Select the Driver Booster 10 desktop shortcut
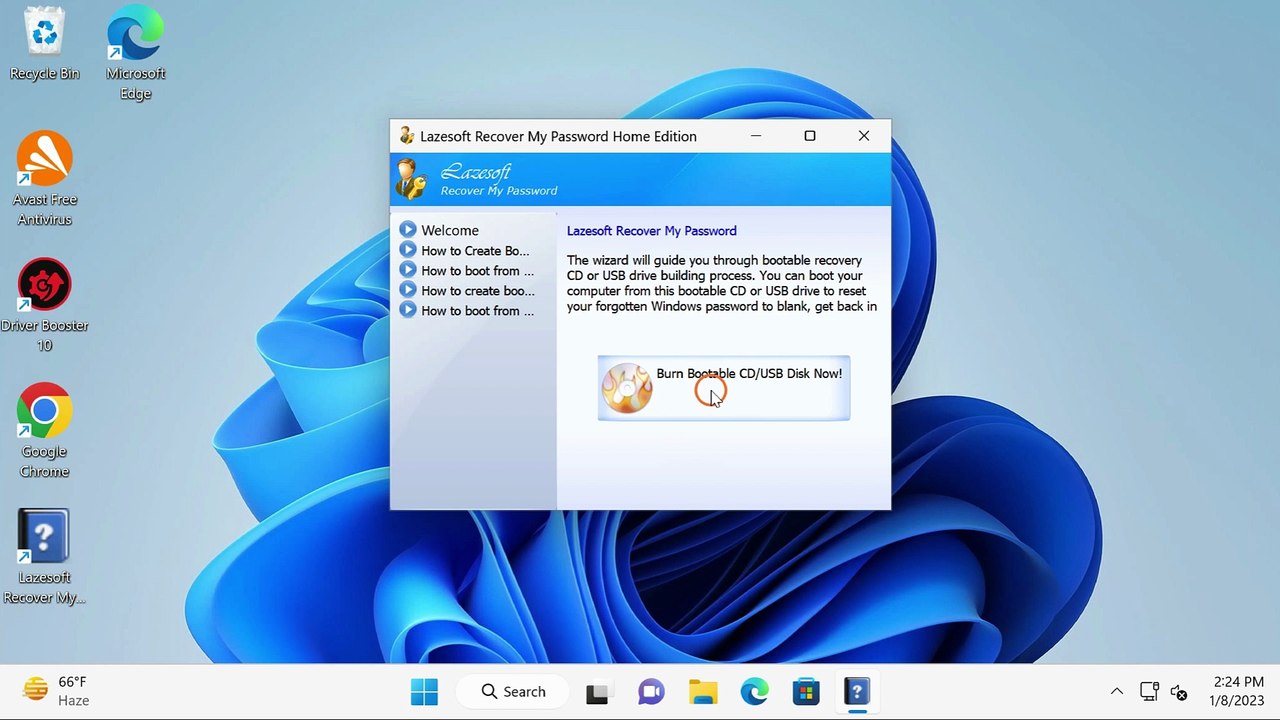 (x=45, y=306)
